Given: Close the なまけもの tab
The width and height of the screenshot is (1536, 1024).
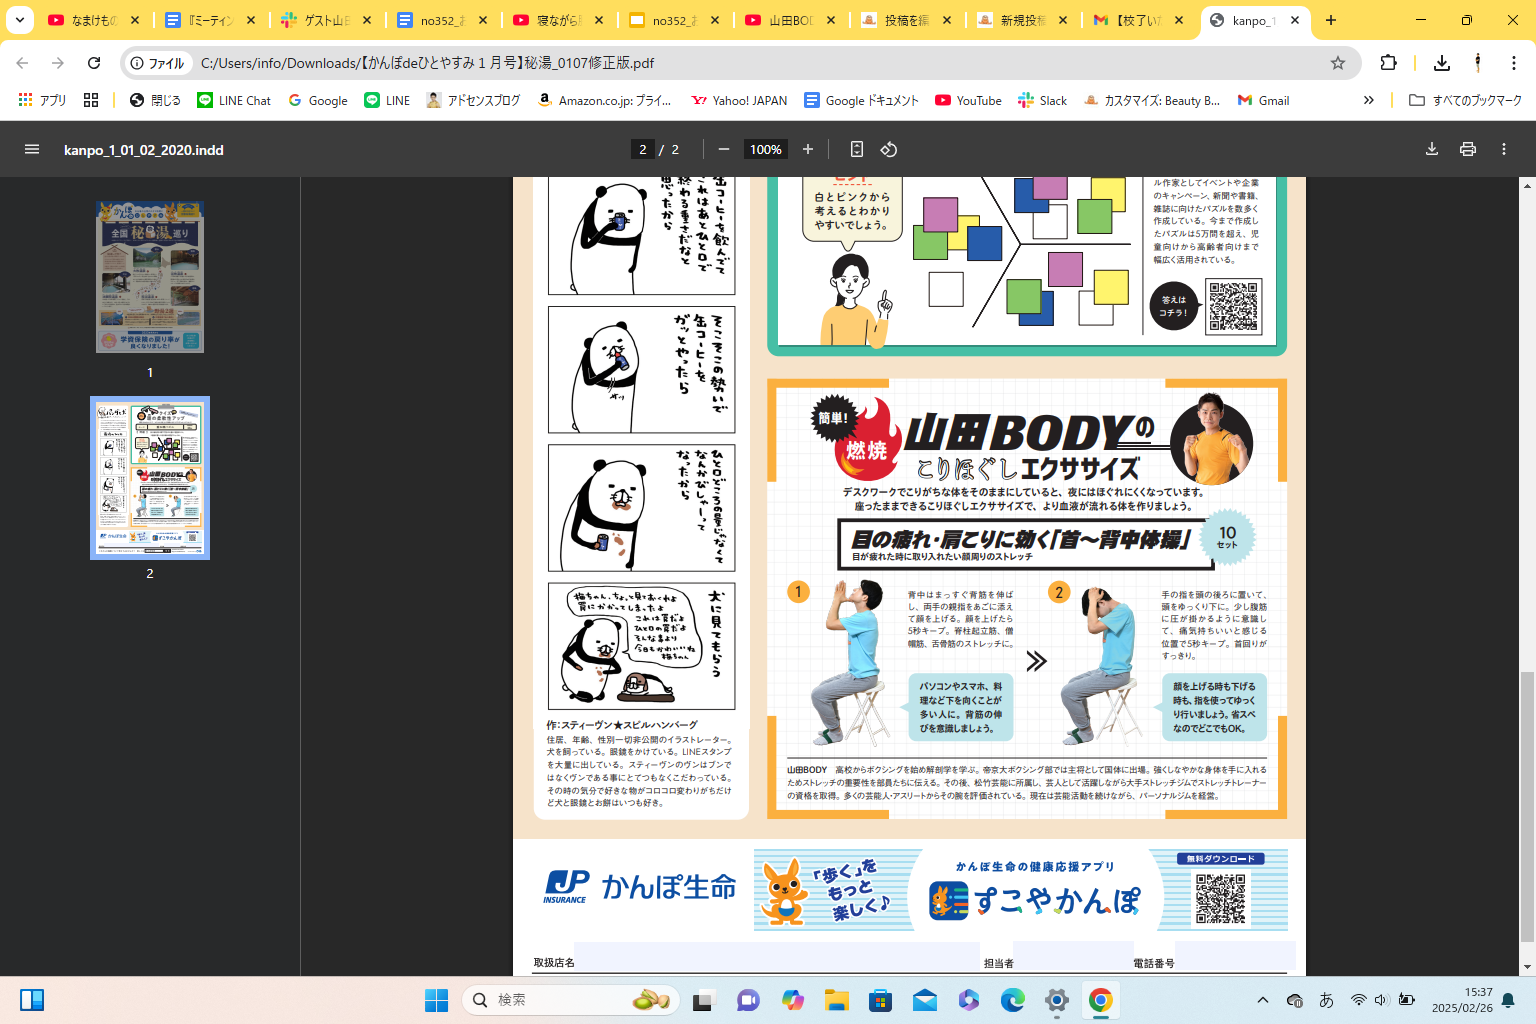Looking at the screenshot, I should (x=135, y=20).
